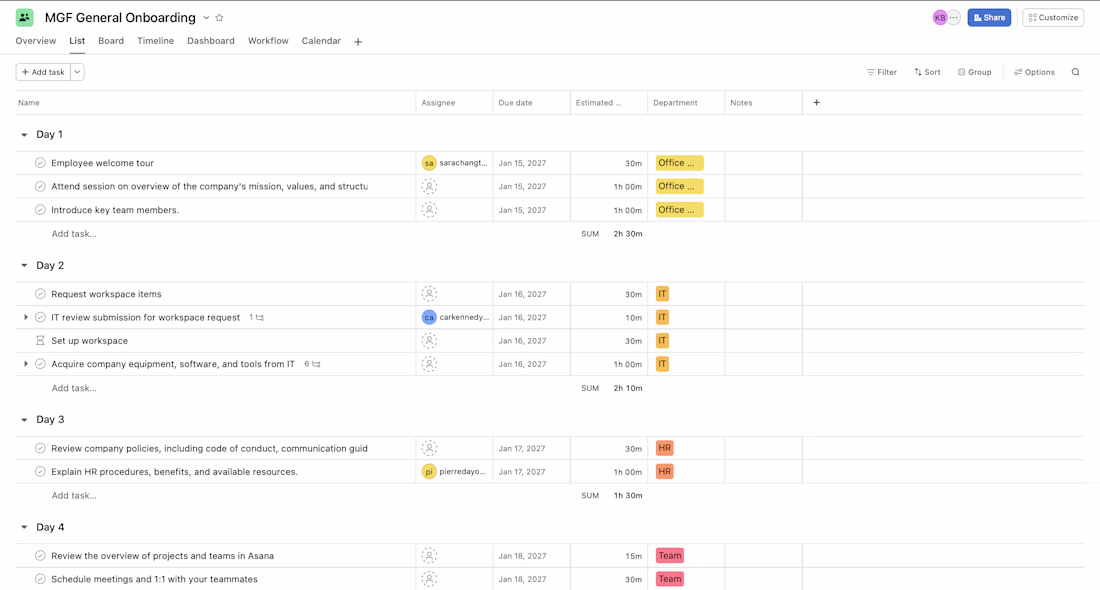This screenshot has height=590, width=1100.
Task: Open the Timeline tab
Action: 155,41
